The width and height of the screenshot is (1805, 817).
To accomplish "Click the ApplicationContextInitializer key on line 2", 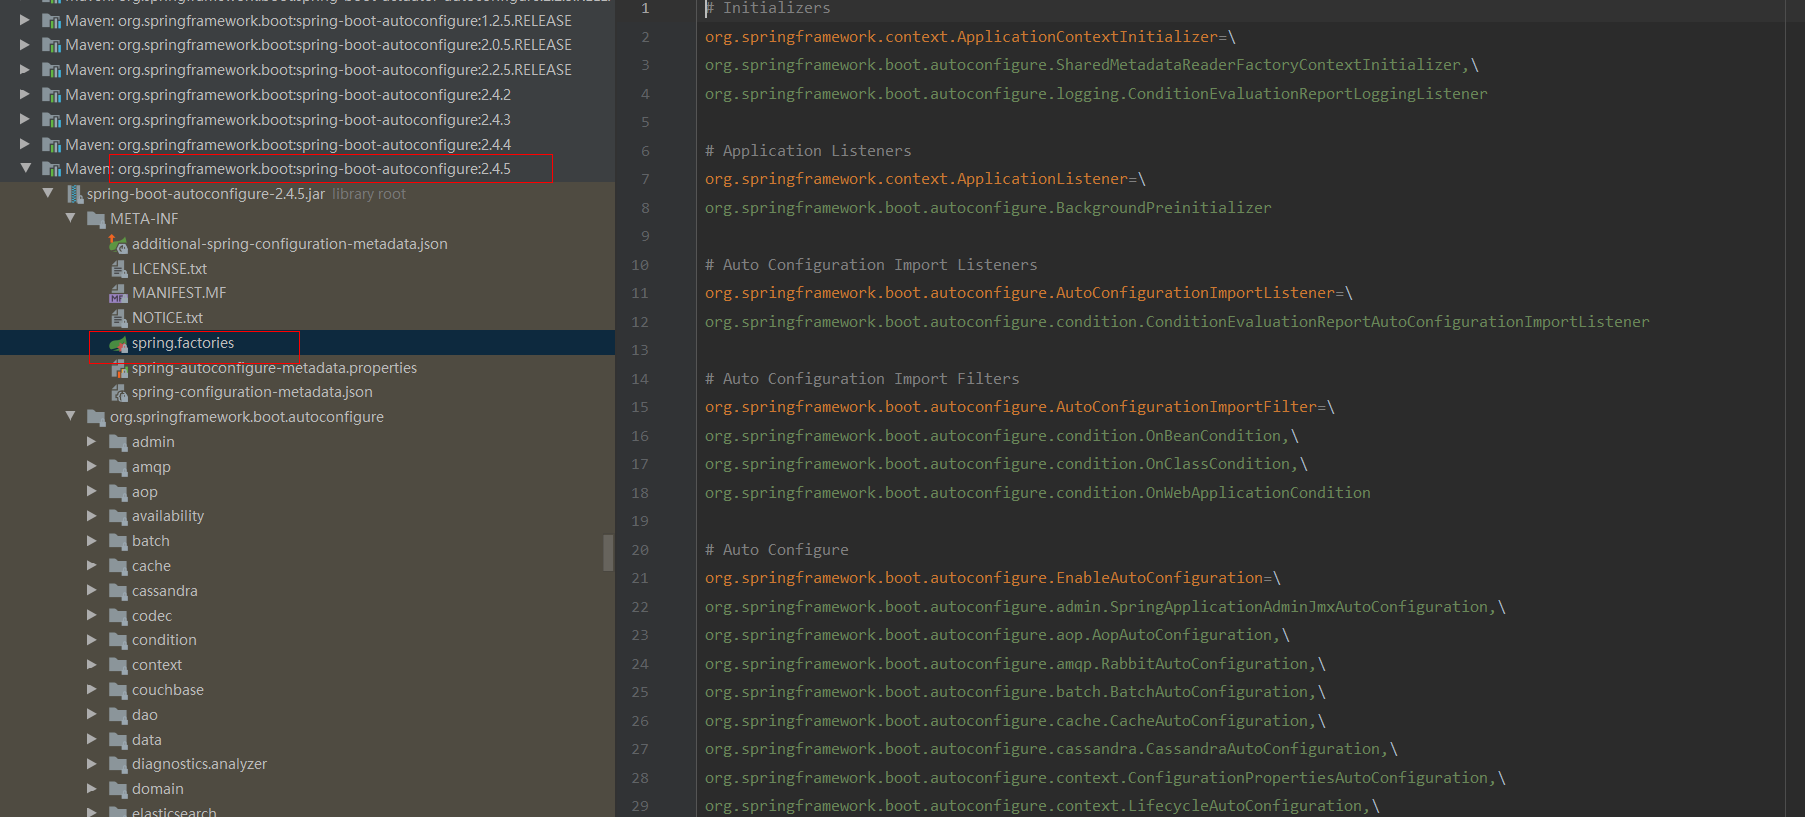I will pos(961,36).
